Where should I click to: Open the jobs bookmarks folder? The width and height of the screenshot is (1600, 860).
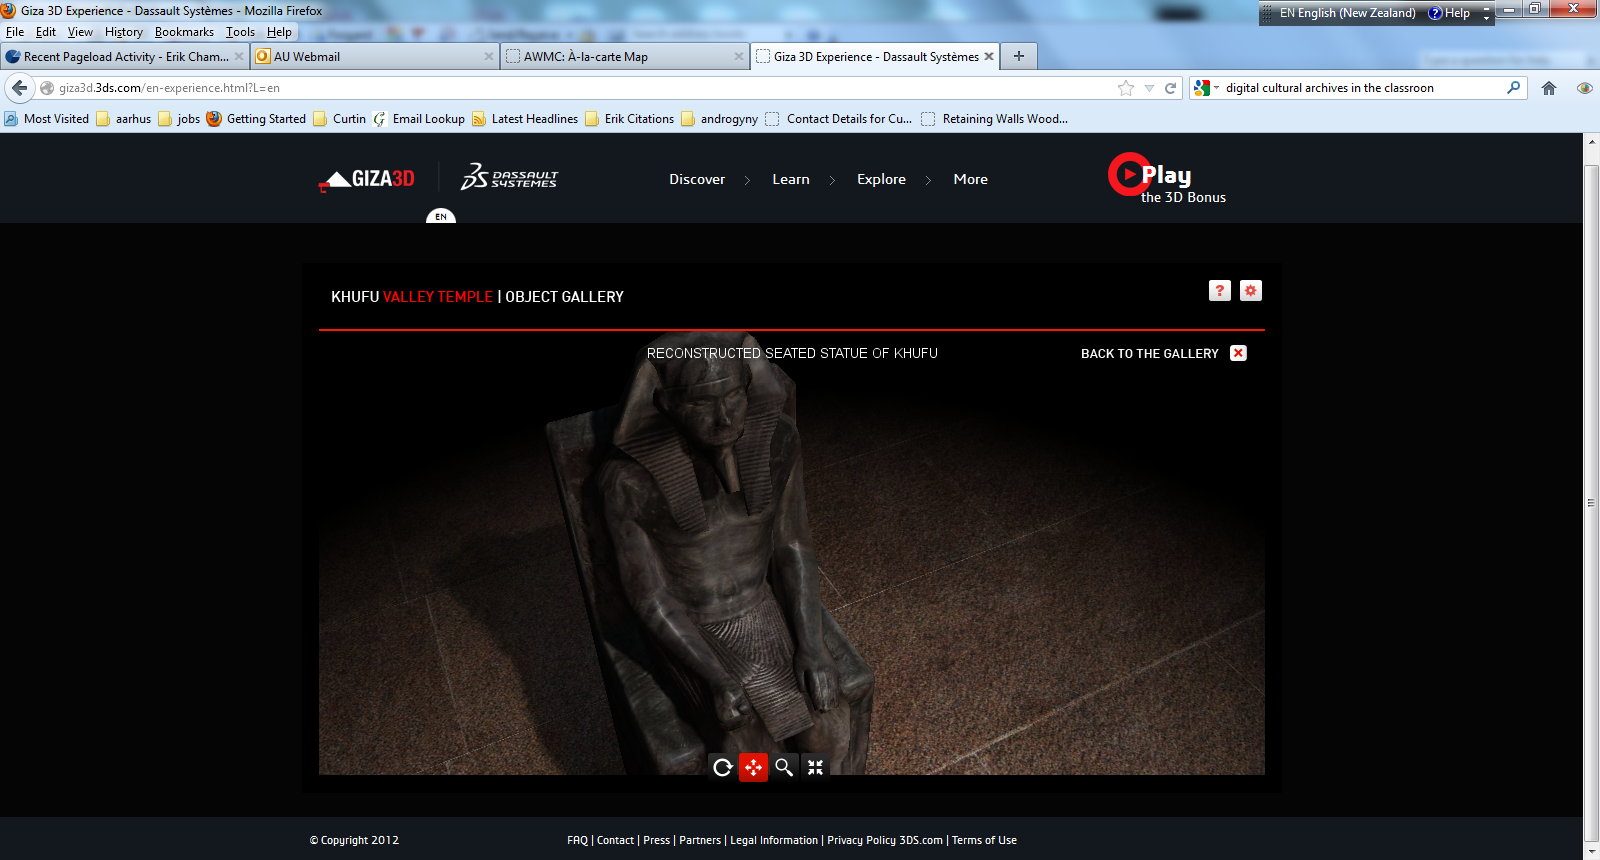[179, 119]
